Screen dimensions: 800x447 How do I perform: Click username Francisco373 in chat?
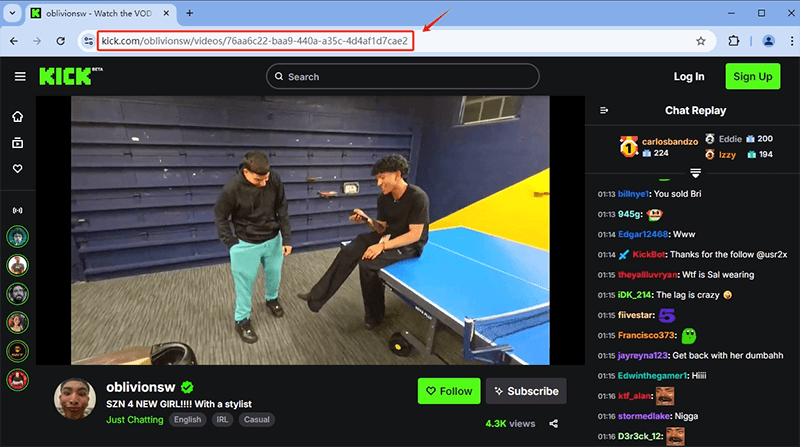click(646, 335)
